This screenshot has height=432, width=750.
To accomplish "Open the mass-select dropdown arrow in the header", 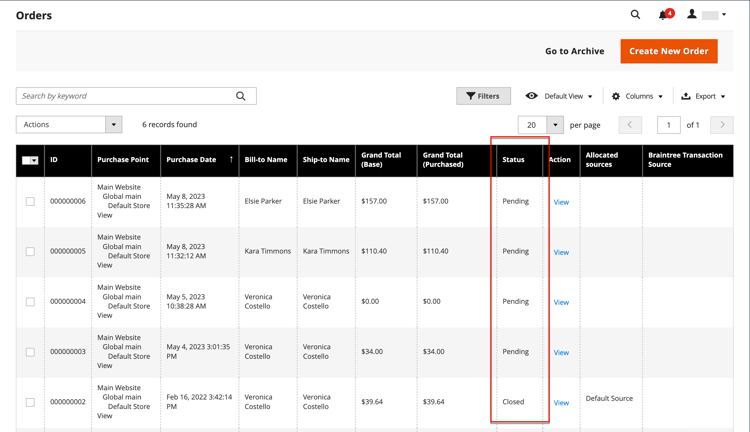I will click(x=34, y=160).
